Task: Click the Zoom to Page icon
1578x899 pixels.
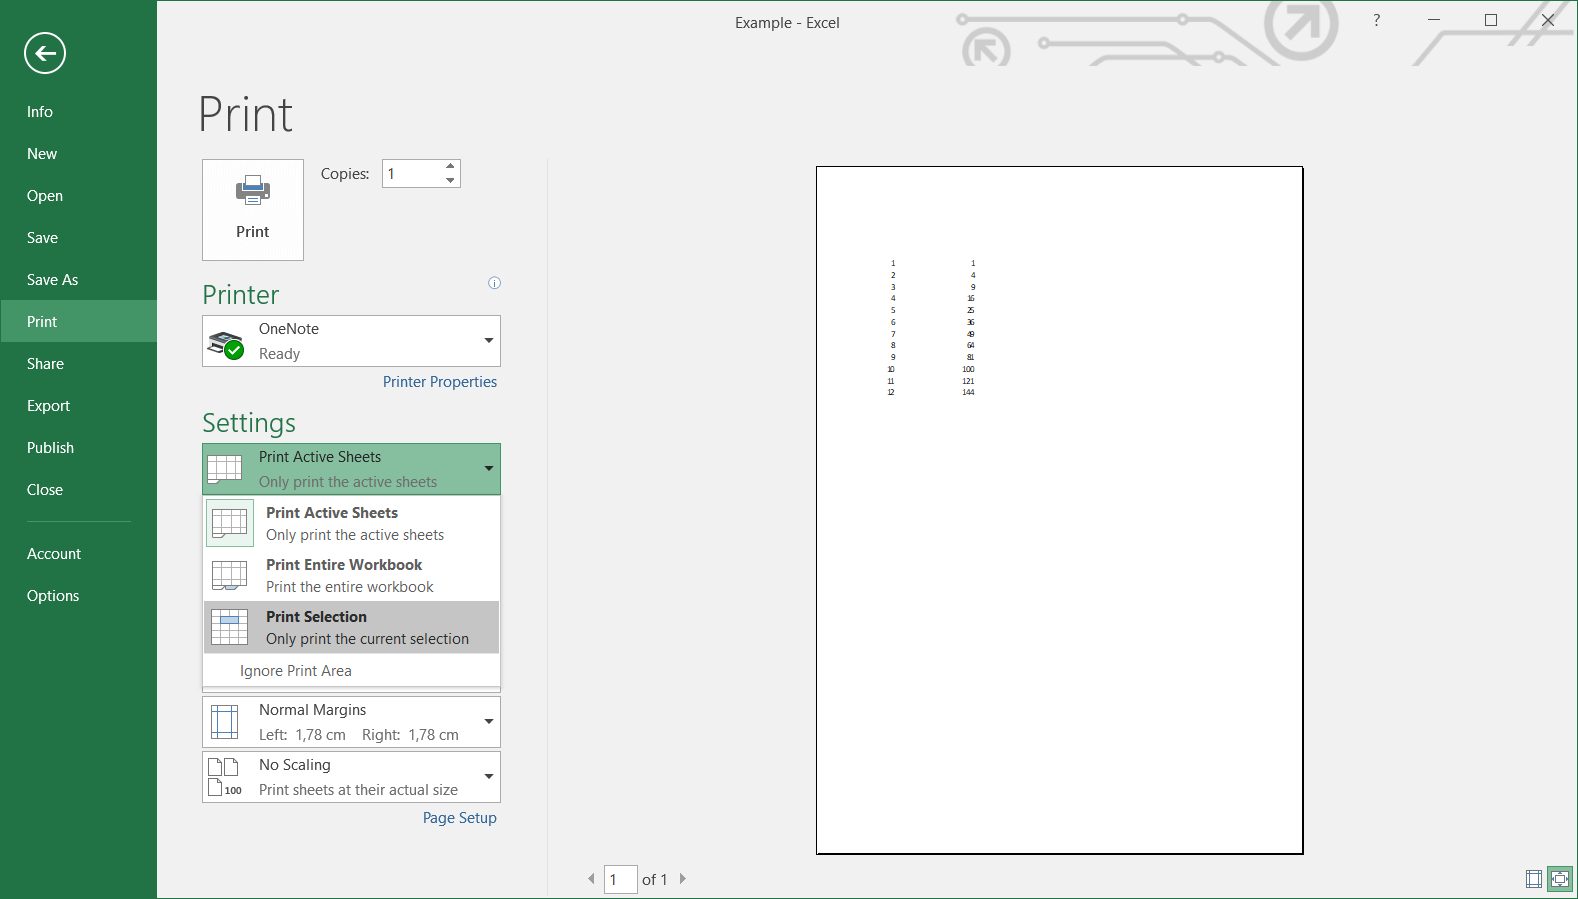Action: click(1559, 879)
